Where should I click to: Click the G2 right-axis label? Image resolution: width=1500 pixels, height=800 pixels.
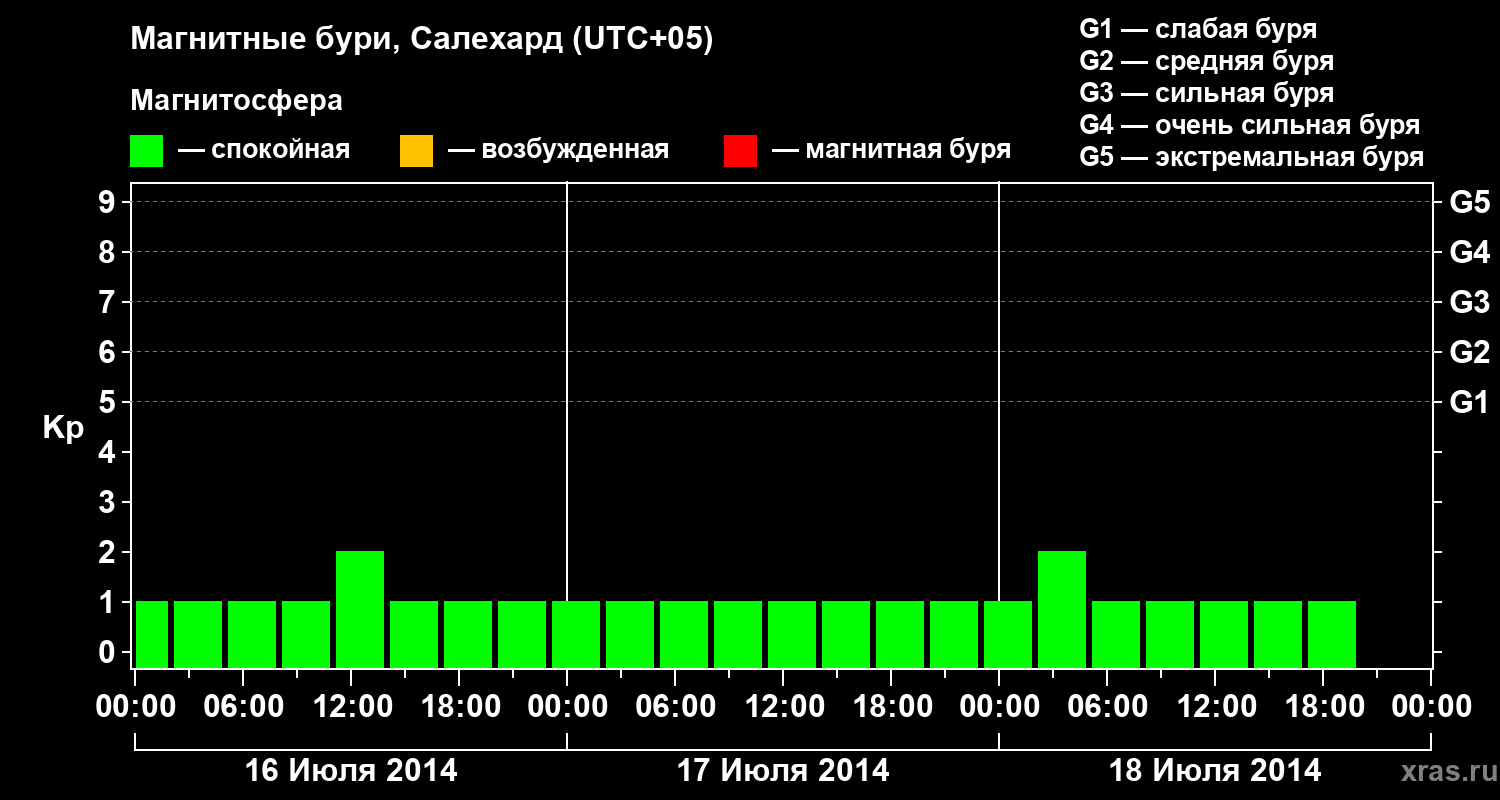coord(1469,352)
